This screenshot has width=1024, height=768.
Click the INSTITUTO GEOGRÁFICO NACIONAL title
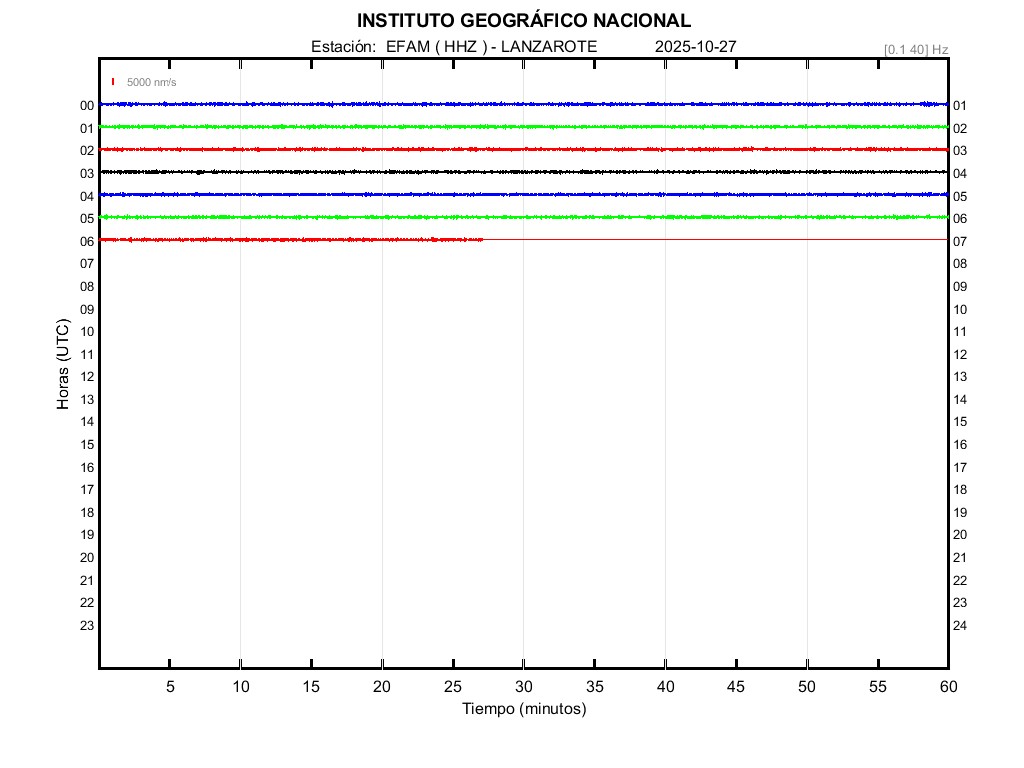(x=523, y=21)
